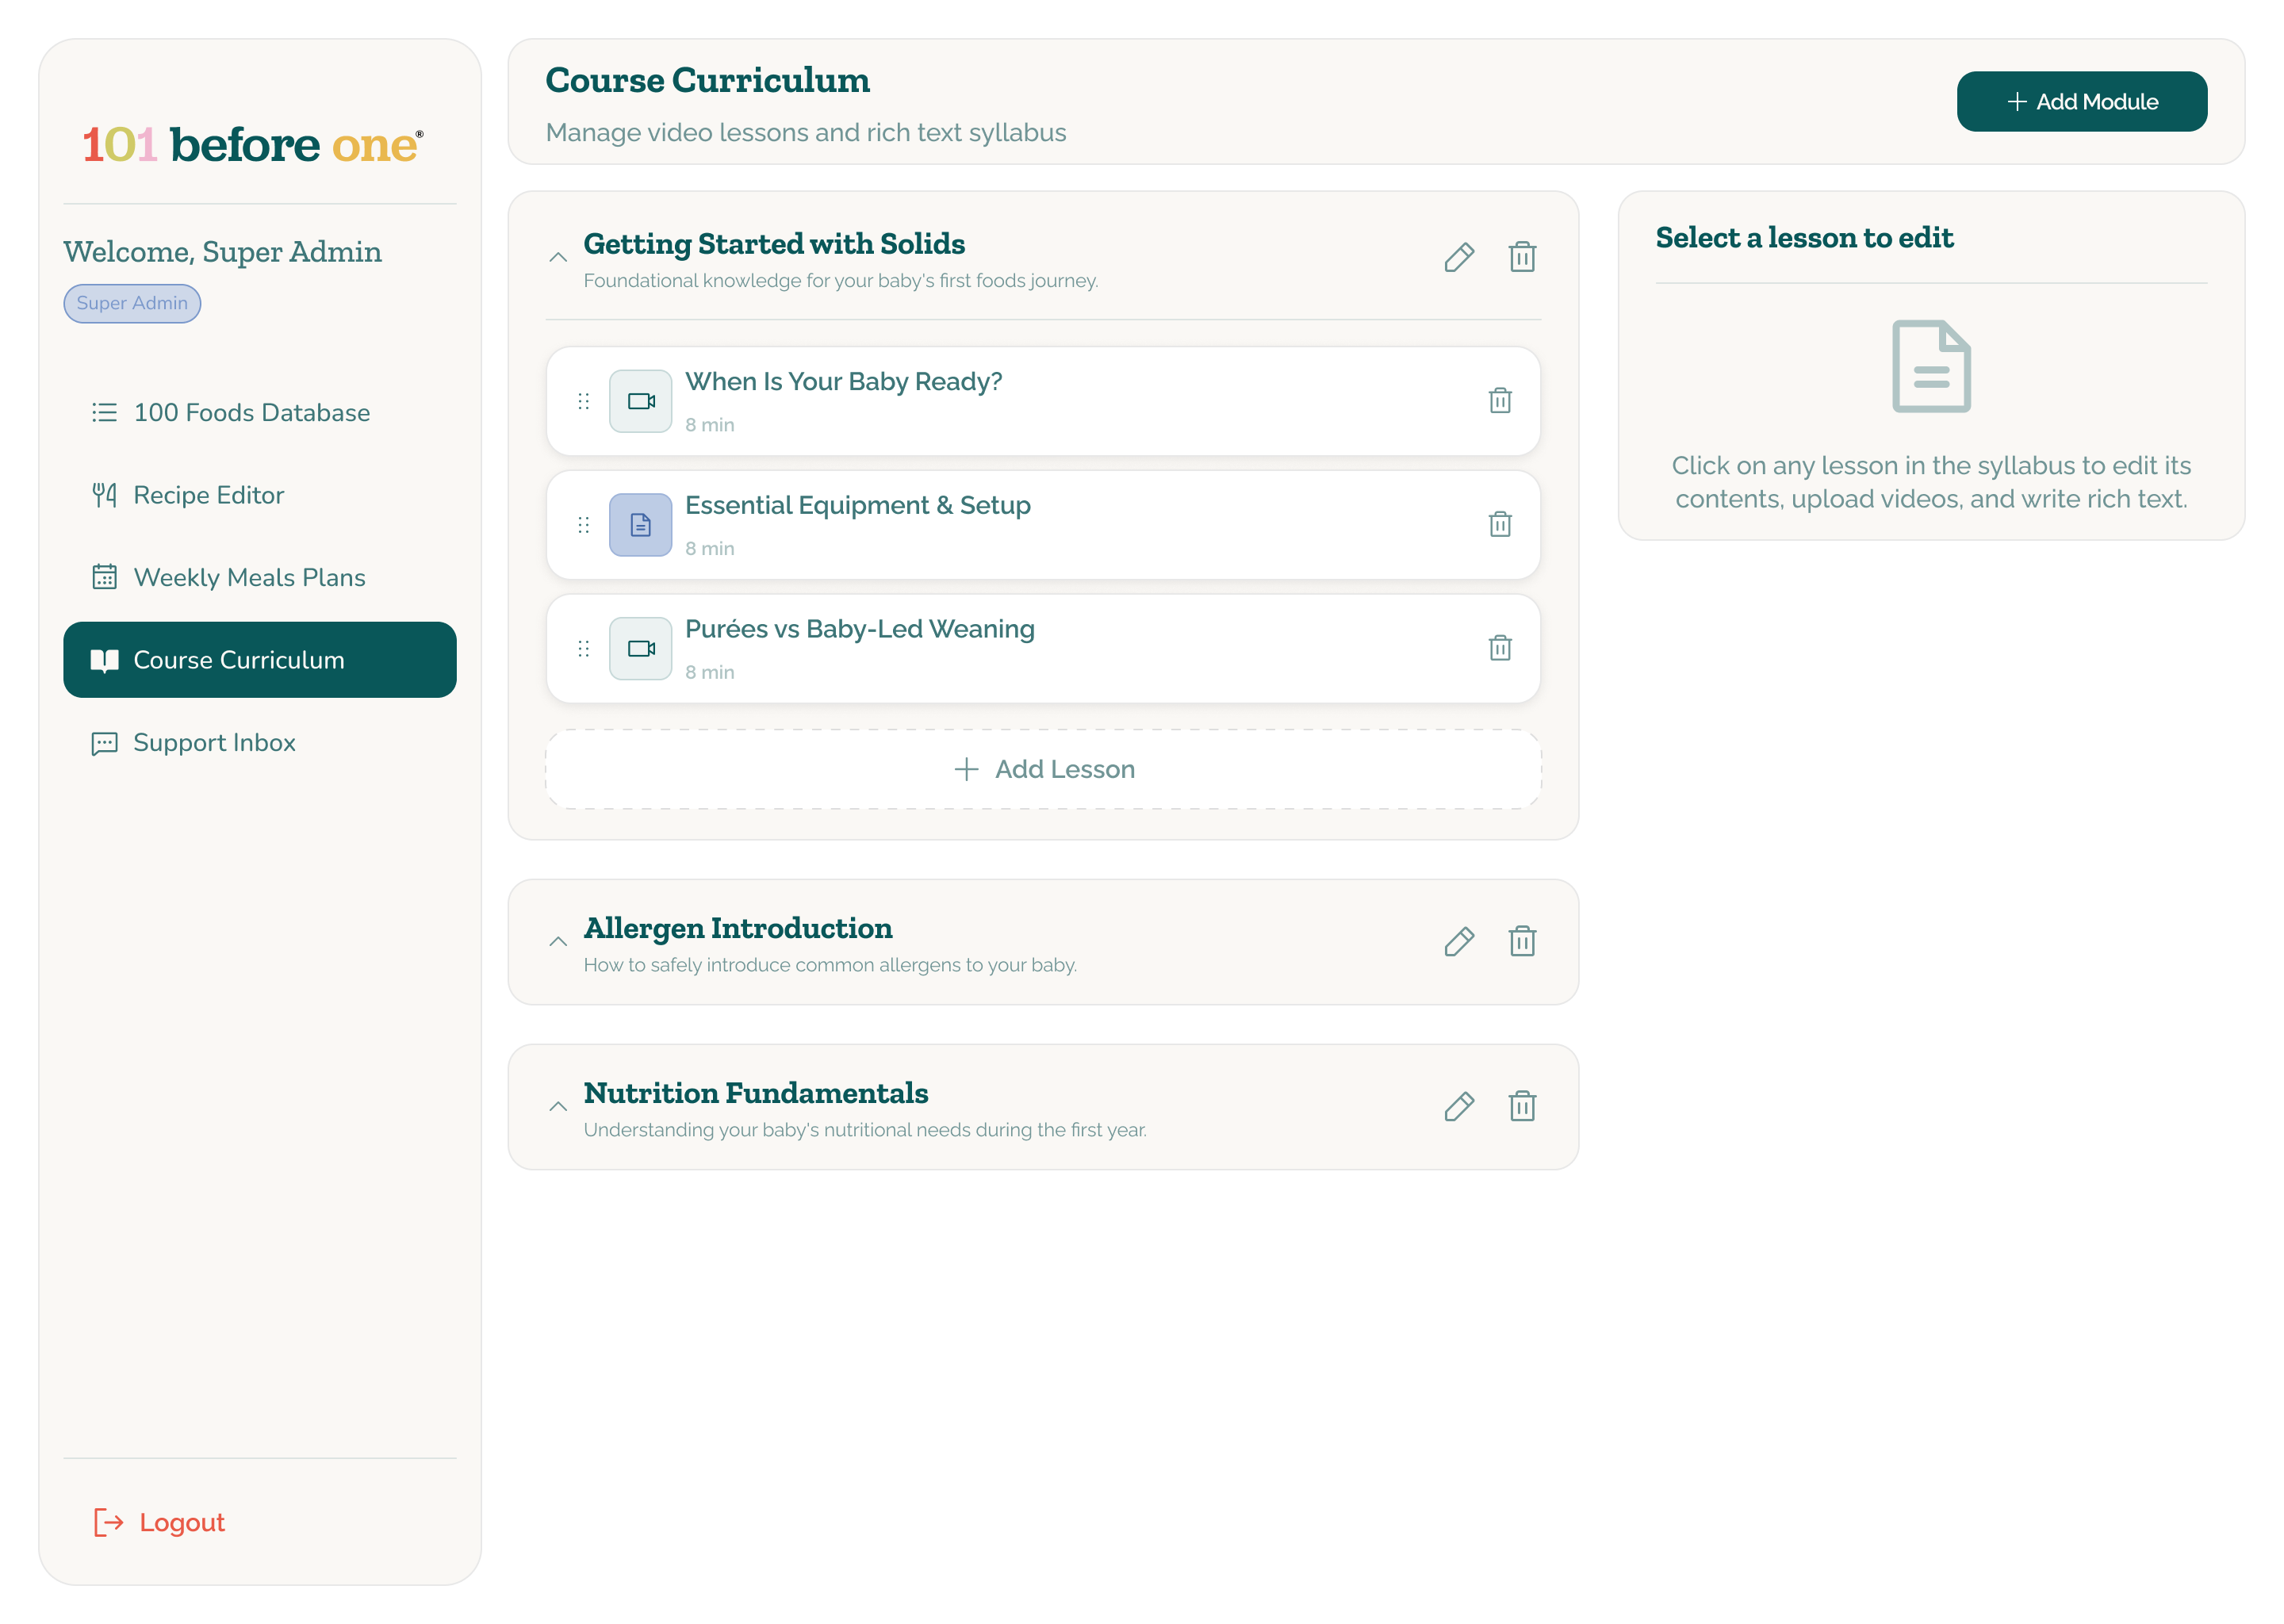Image resolution: width=2284 pixels, height=1624 pixels.
Task: Add a lesson to Getting Started with Solids
Action: tap(1043, 769)
